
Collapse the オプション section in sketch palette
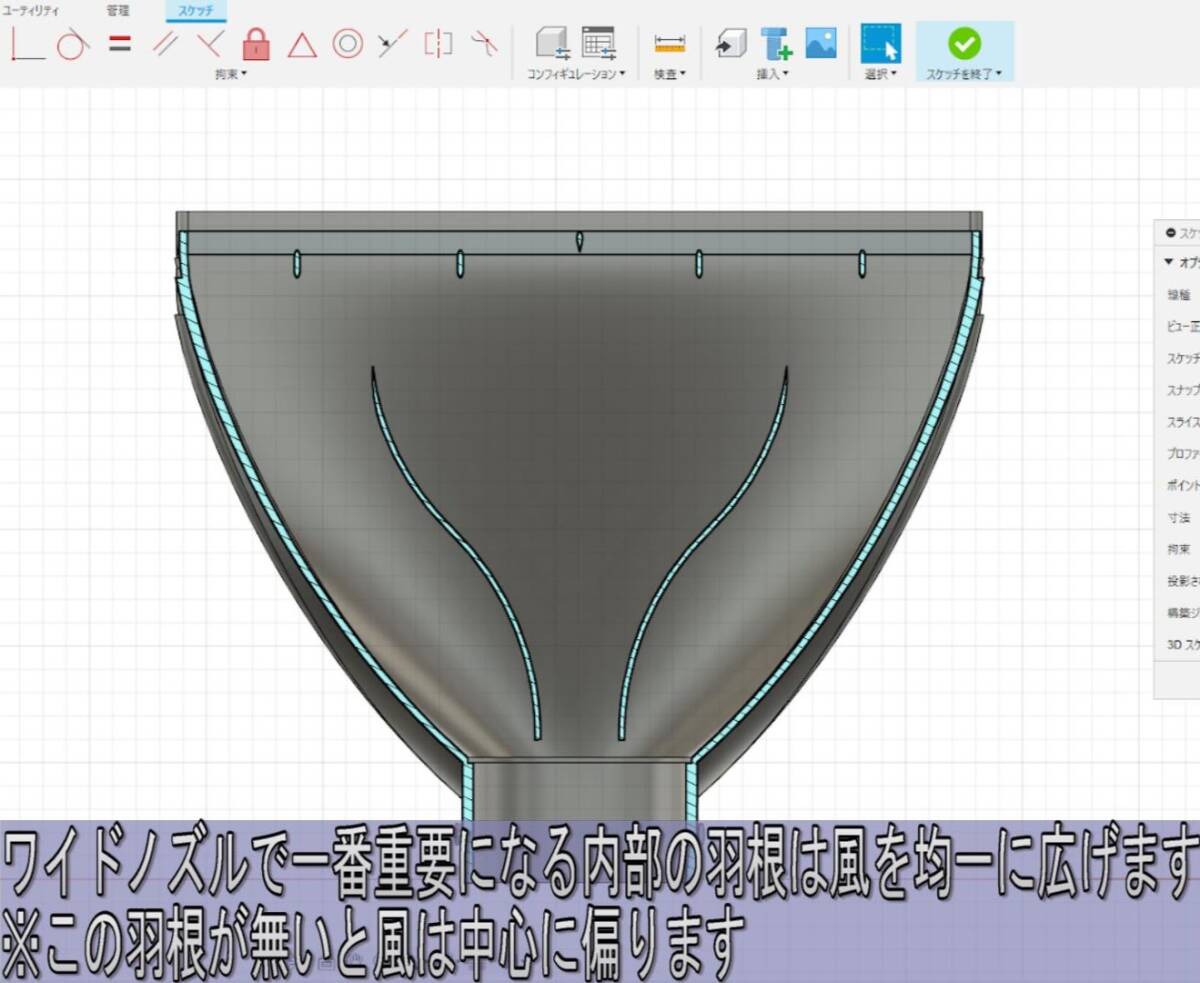click(x=1169, y=262)
